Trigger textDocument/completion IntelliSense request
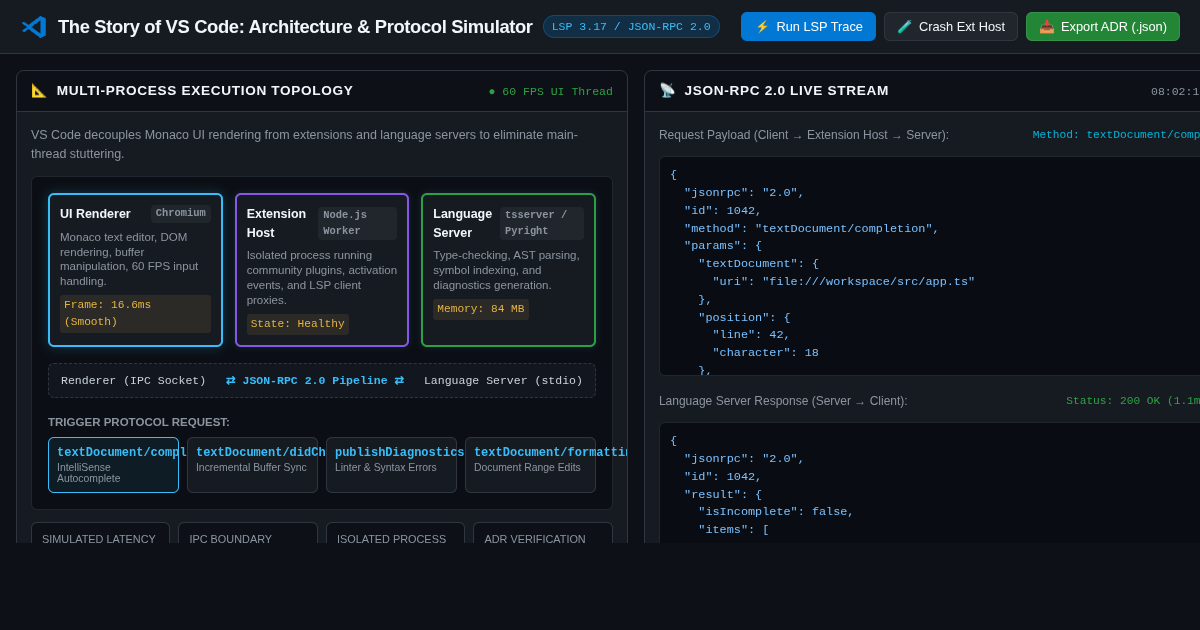Image resolution: width=1200 pixels, height=630 pixels. (x=113, y=465)
